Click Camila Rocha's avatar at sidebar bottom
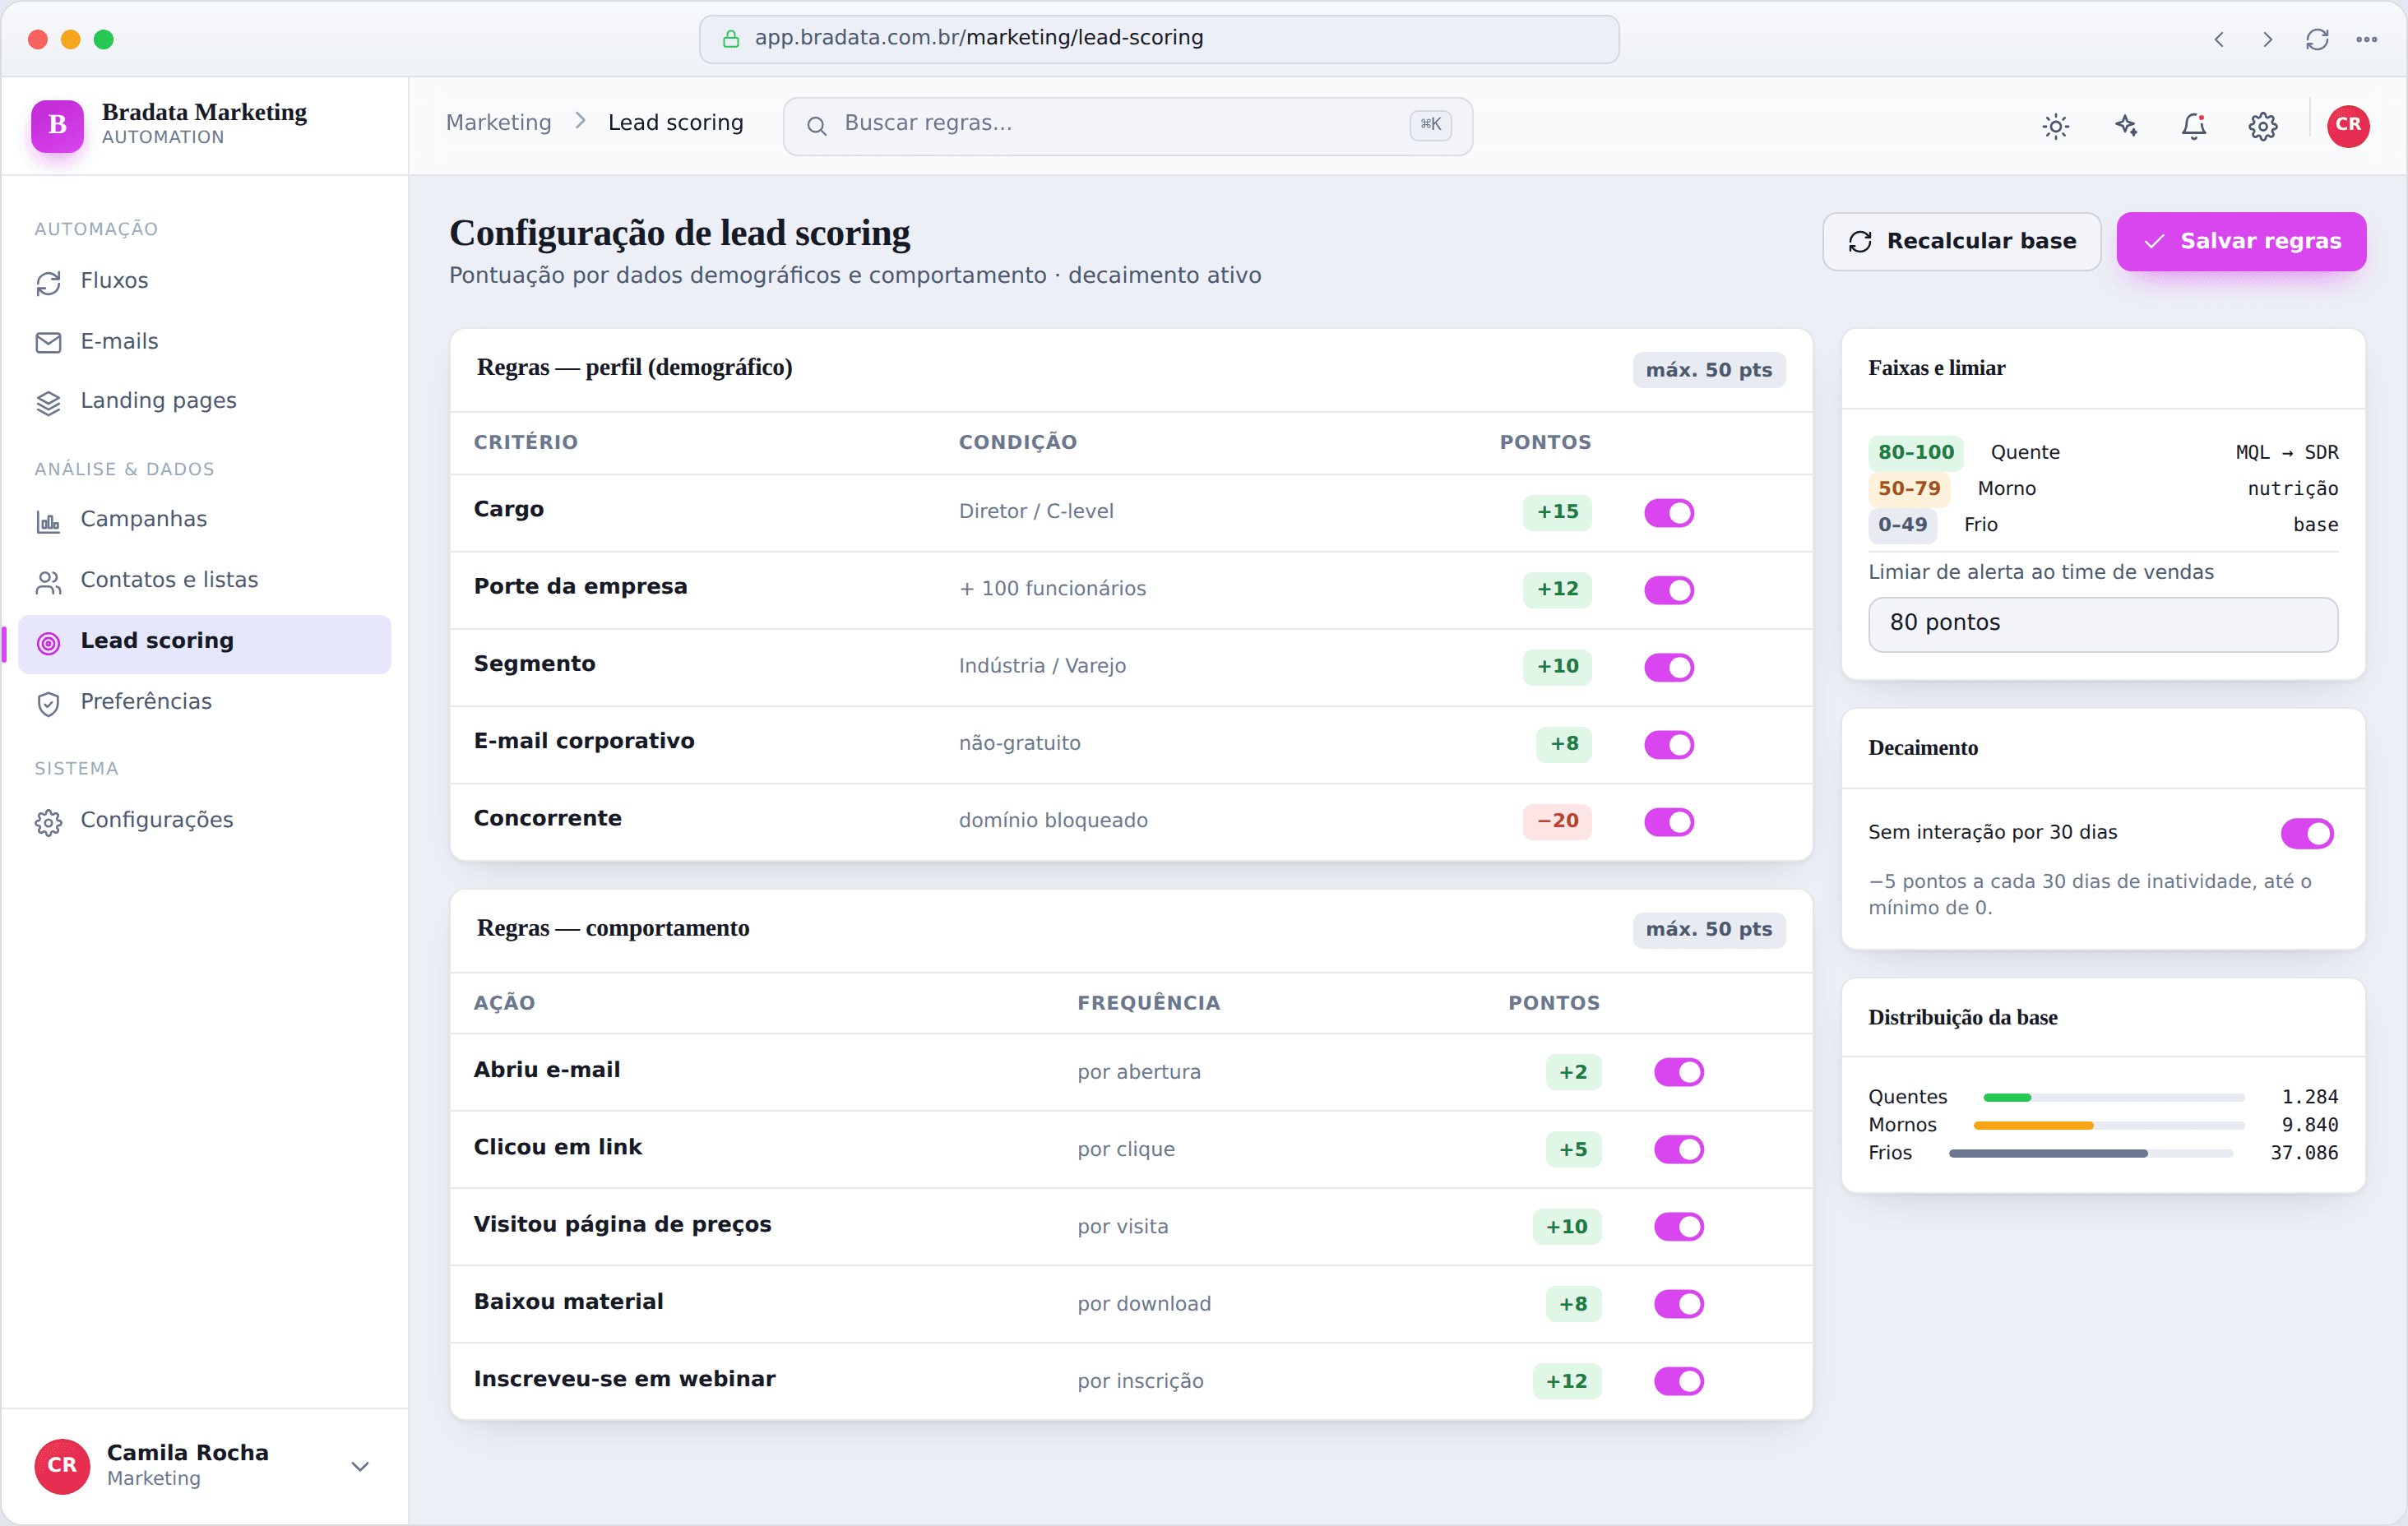Image resolution: width=2408 pixels, height=1526 pixels. (62, 1465)
